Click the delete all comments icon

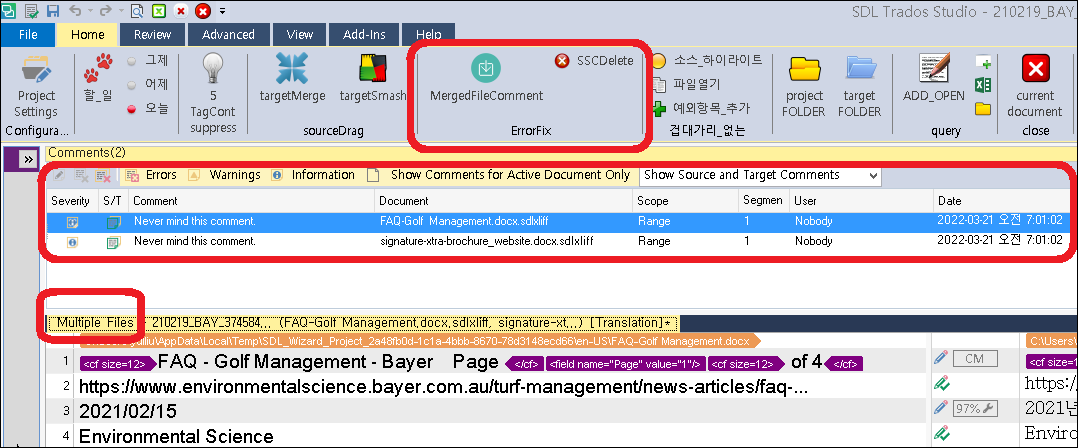103,176
